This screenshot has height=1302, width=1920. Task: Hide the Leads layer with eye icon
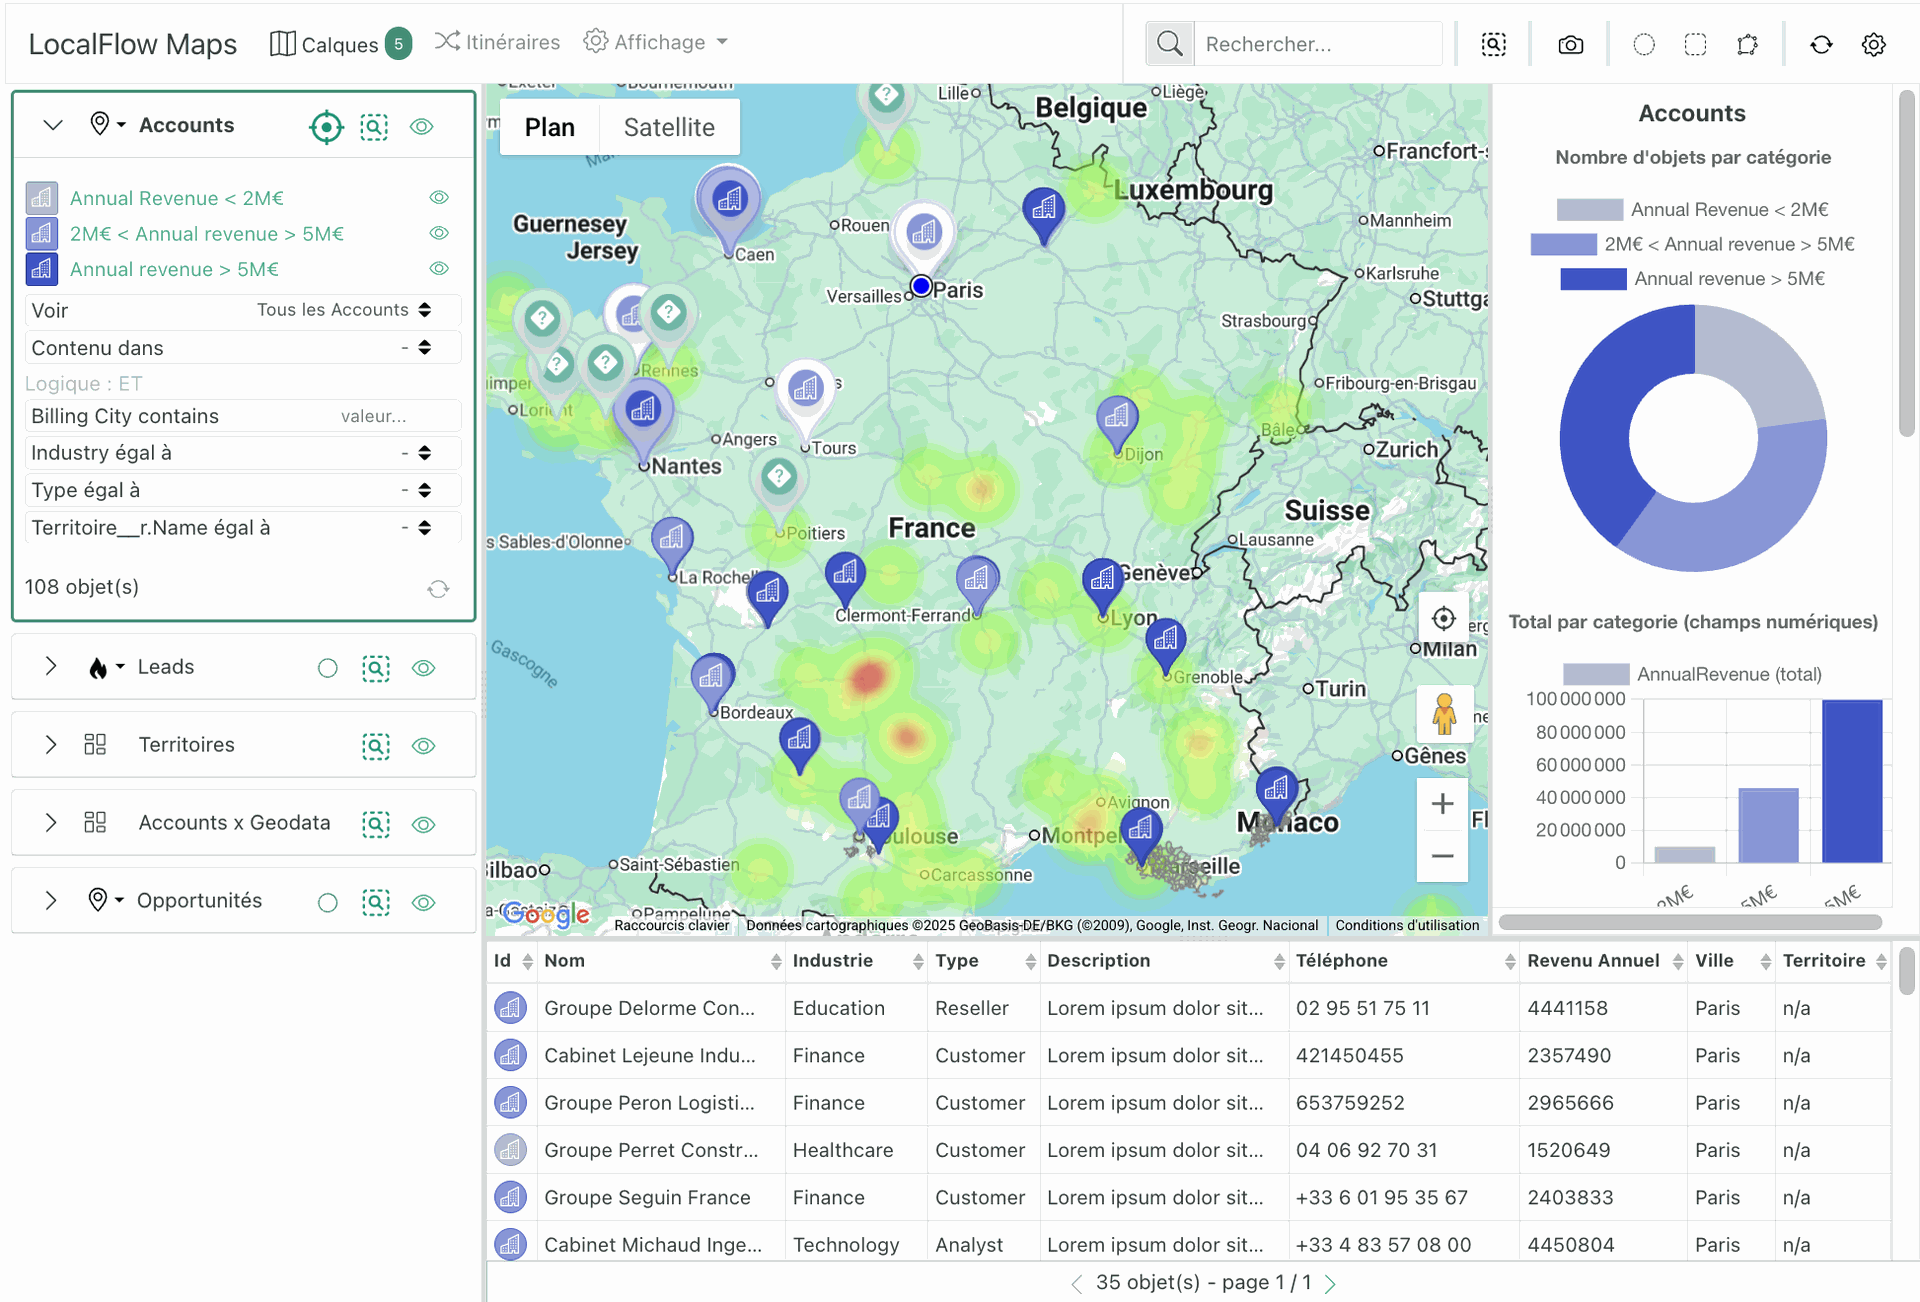click(x=424, y=668)
